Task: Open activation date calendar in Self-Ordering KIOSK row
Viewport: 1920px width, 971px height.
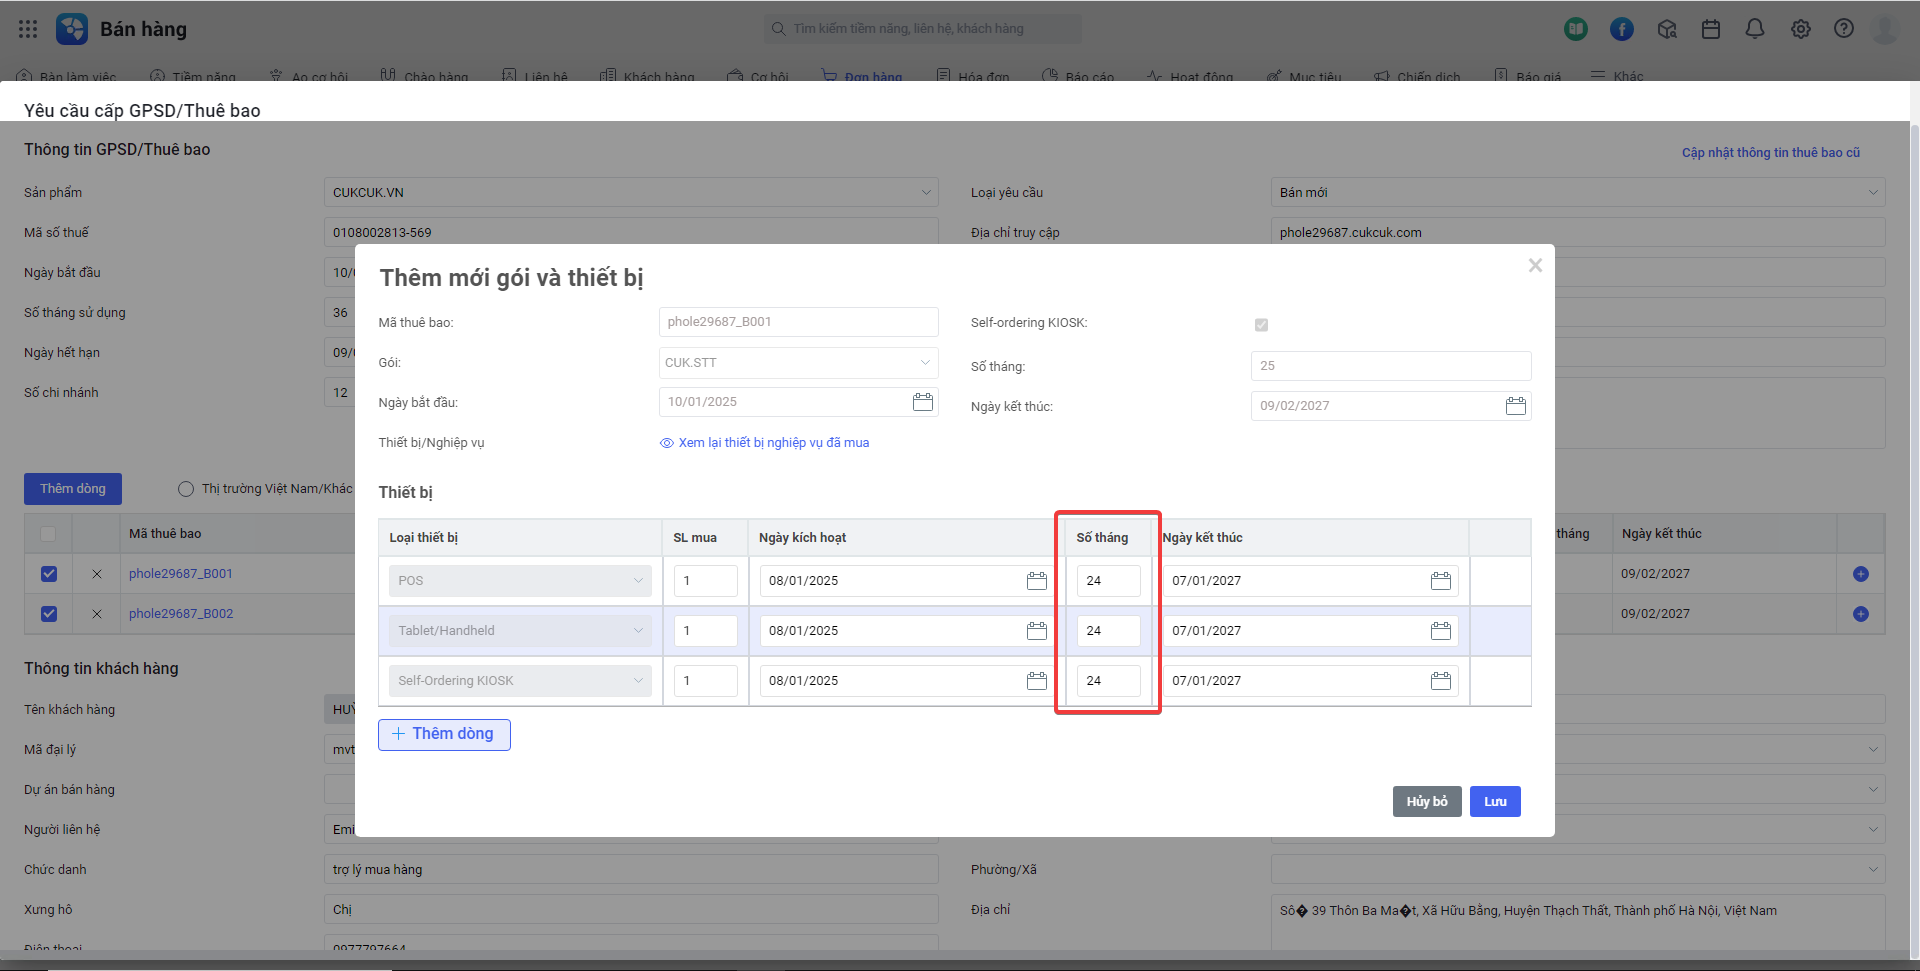Action: pyautogui.click(x=1037, y=681)
